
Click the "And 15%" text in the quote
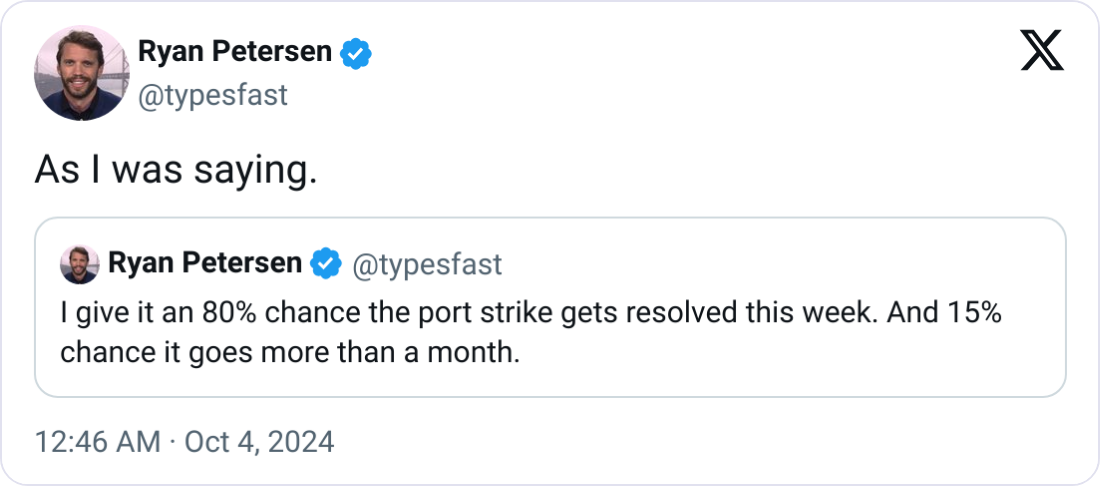954,314
